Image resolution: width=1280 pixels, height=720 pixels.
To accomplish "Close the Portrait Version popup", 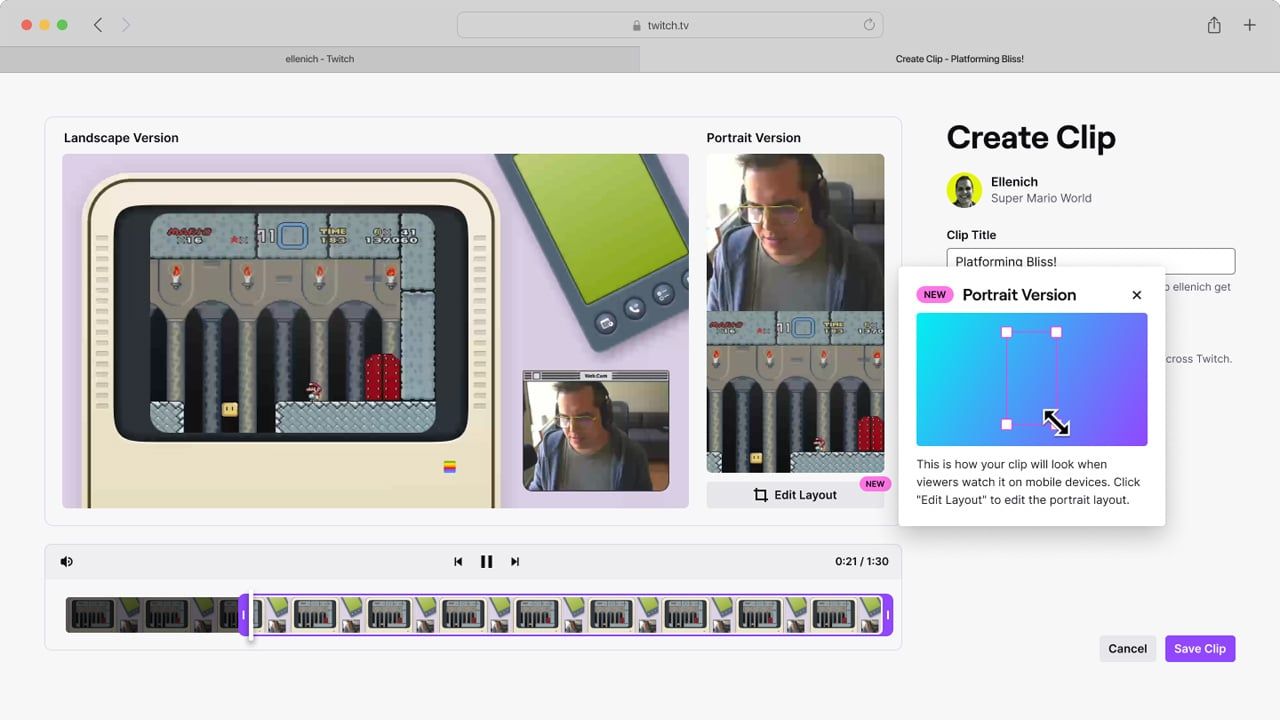I will [x=1136, y=295].
